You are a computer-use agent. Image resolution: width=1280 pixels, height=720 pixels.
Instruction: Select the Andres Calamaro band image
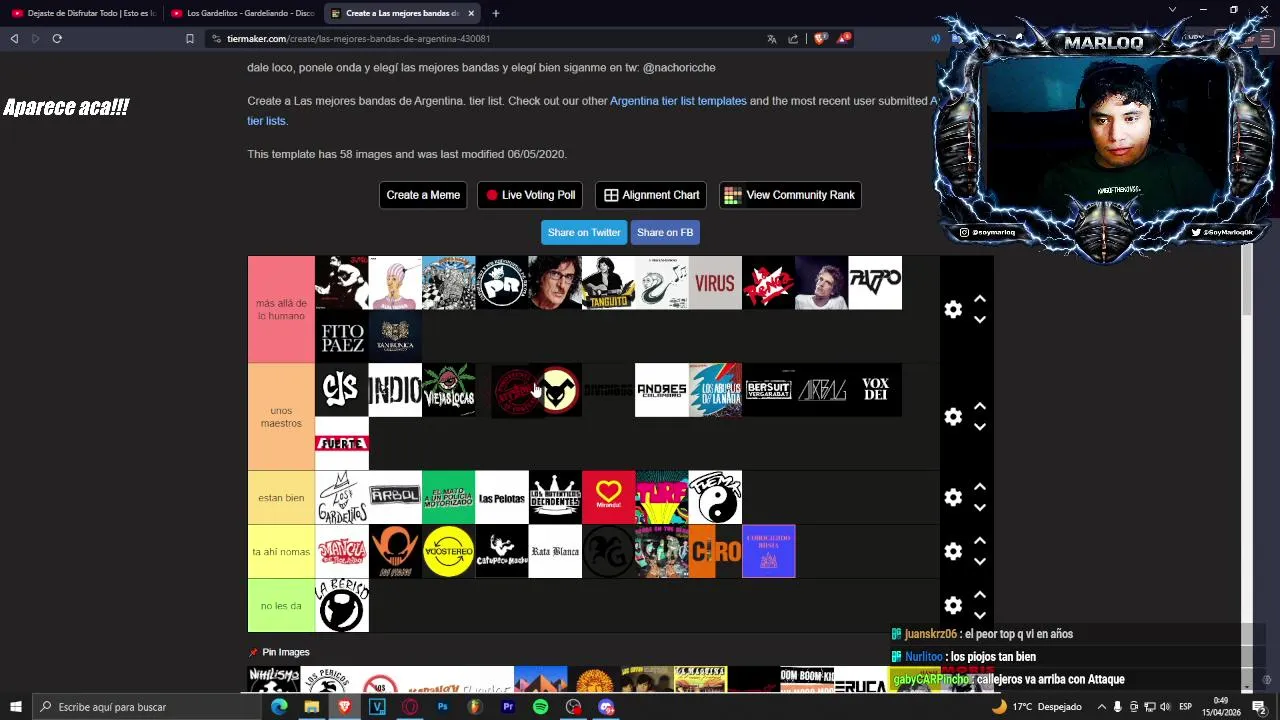(x=662, y=390)
